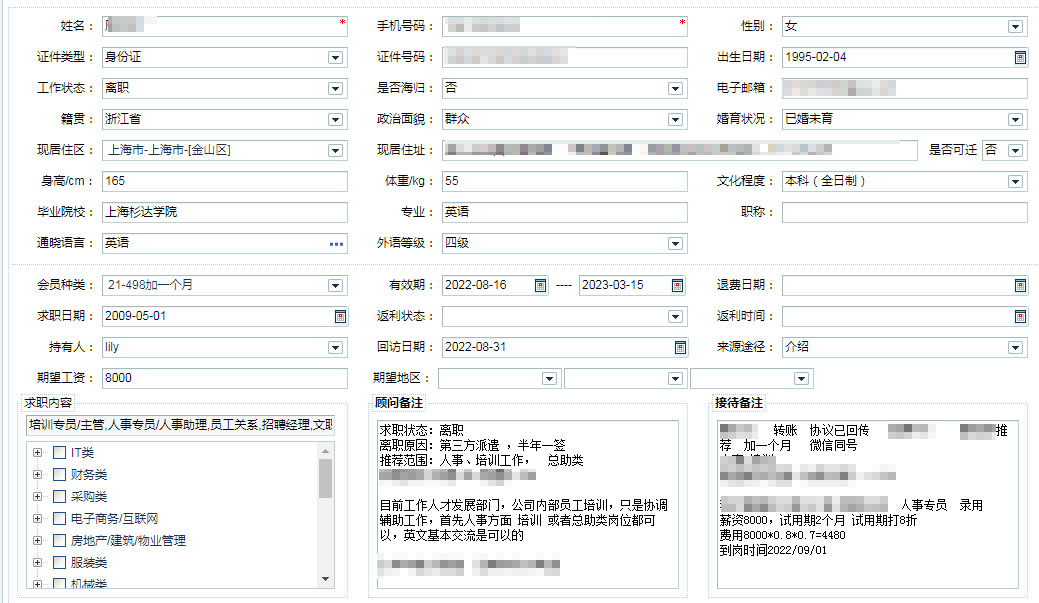Click the job category list scroll-up arrow
Screen dimensions: 1039x603
click(325, 451)
